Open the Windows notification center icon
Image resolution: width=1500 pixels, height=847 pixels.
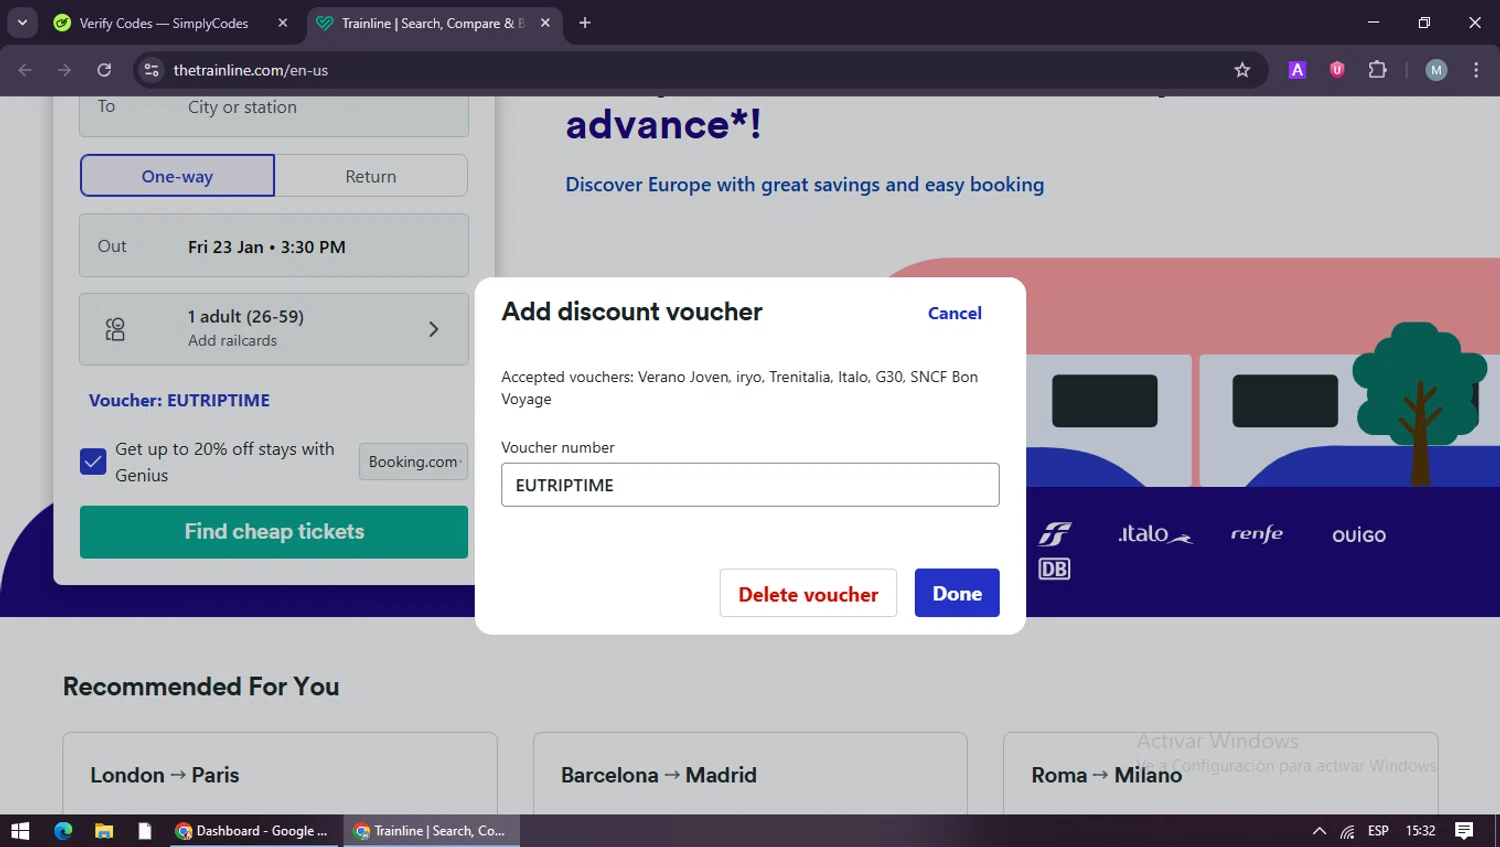pos(1464,831)
